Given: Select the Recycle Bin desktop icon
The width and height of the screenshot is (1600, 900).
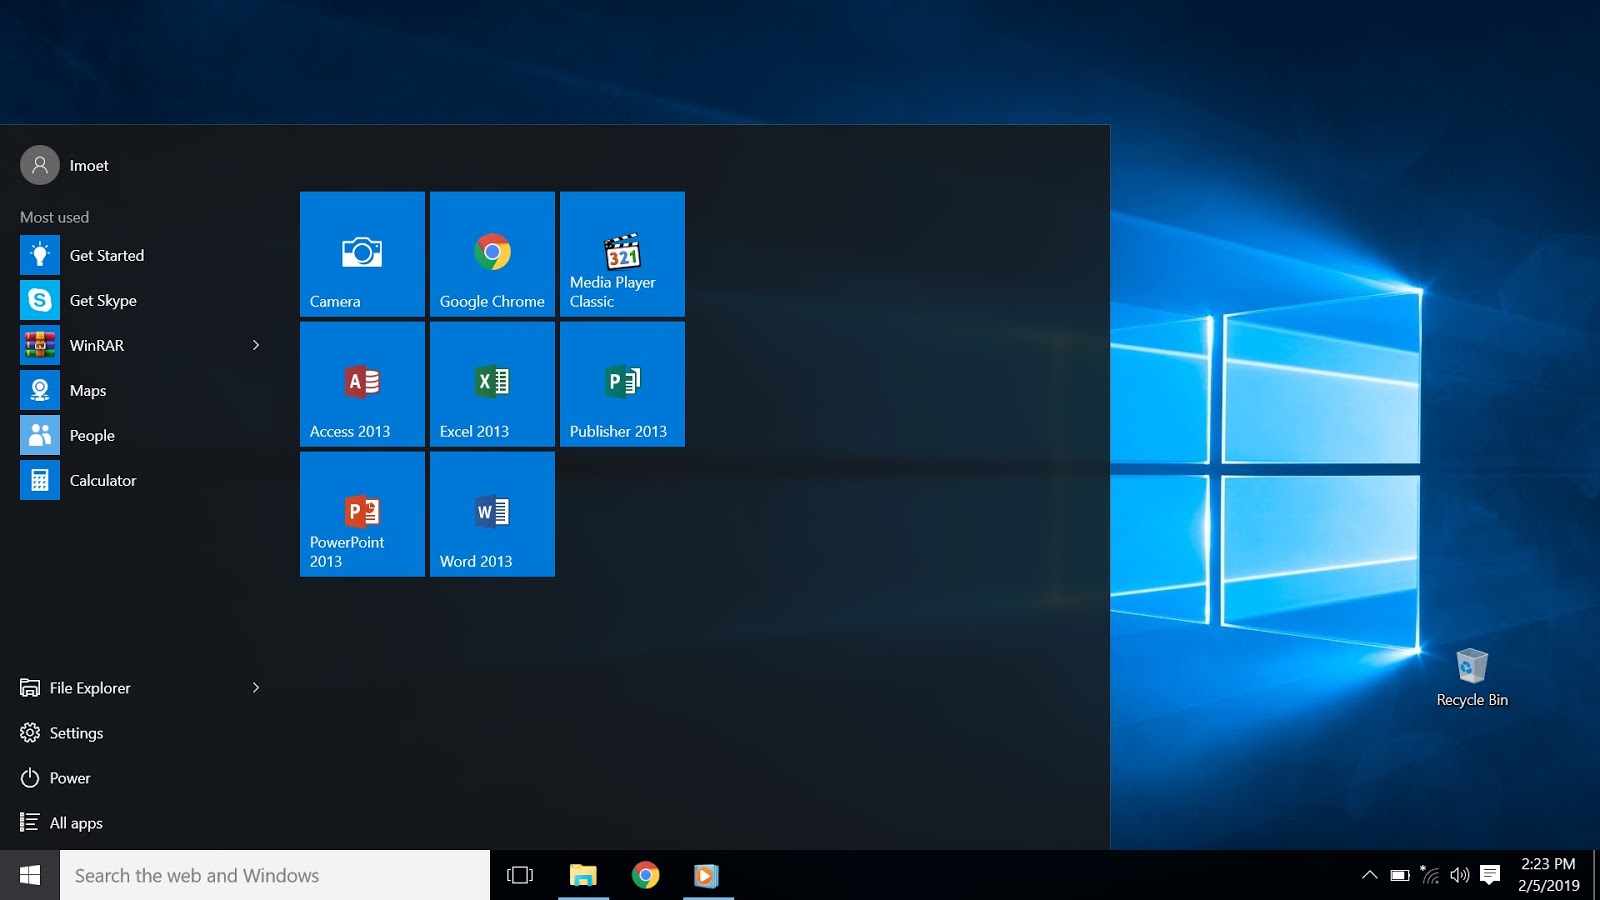Looking at the screenshot, I should click(1472, 678).
